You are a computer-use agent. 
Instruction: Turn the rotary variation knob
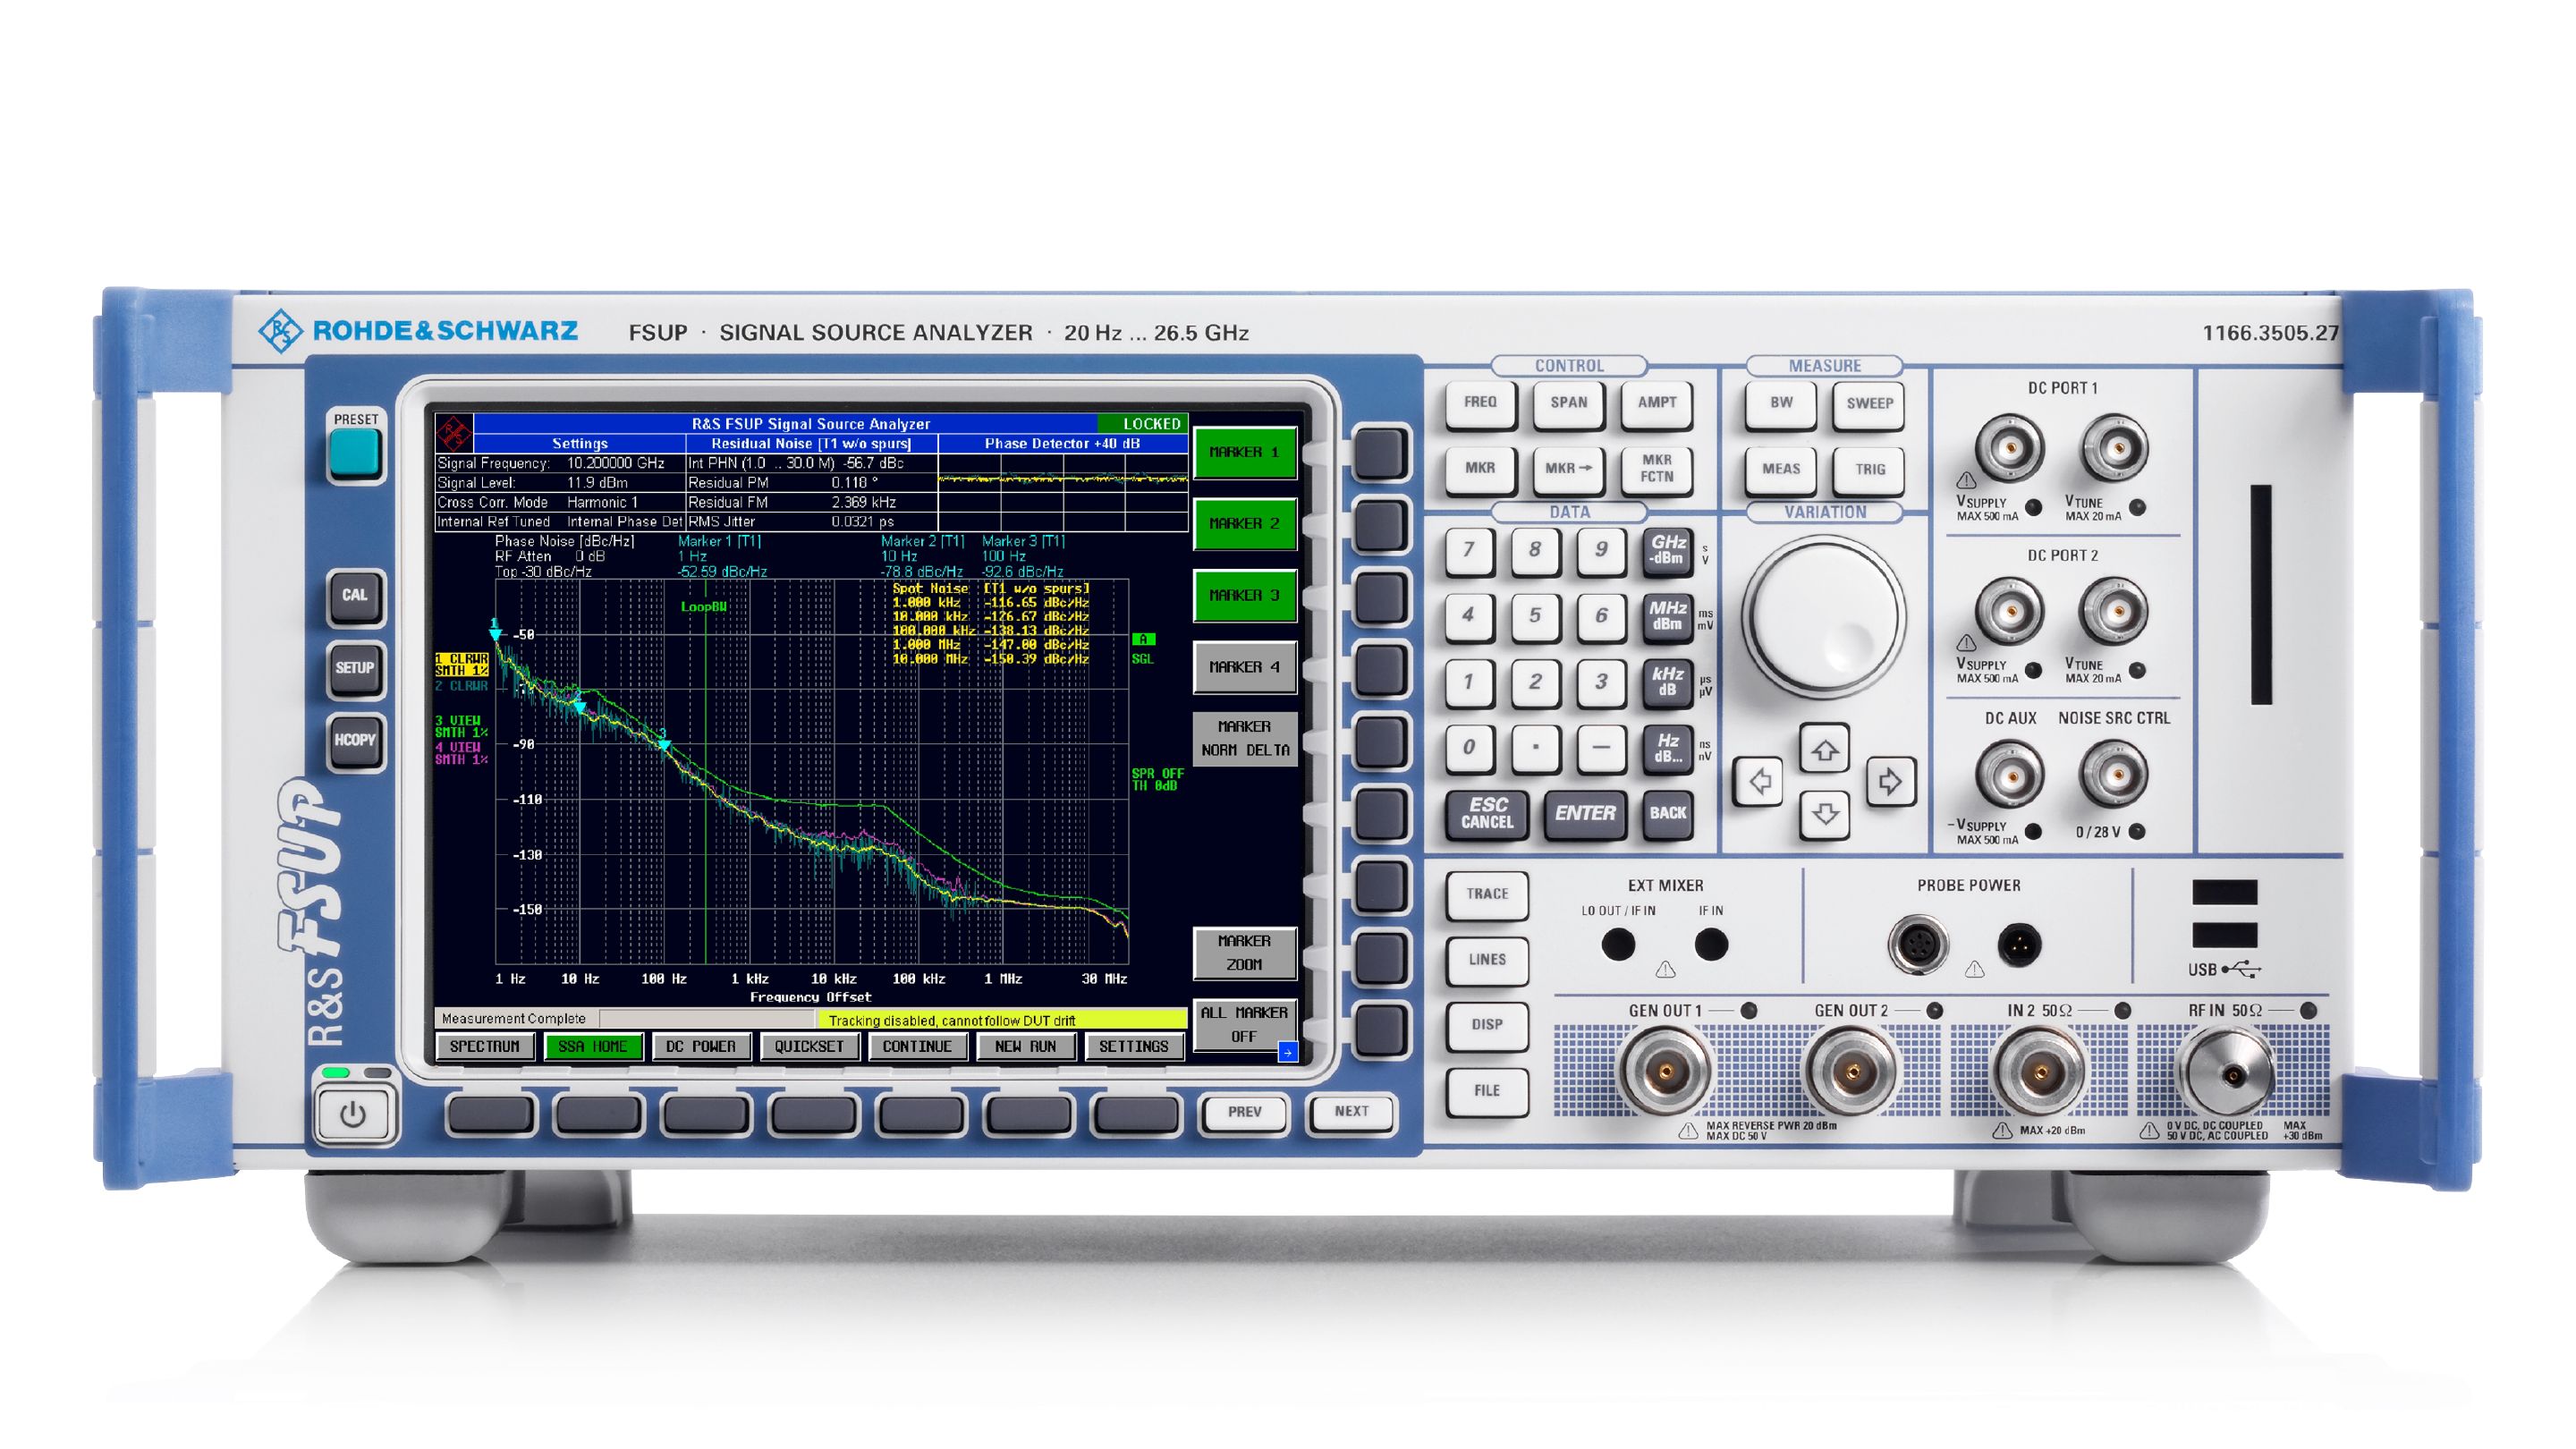coord(1824,618)
